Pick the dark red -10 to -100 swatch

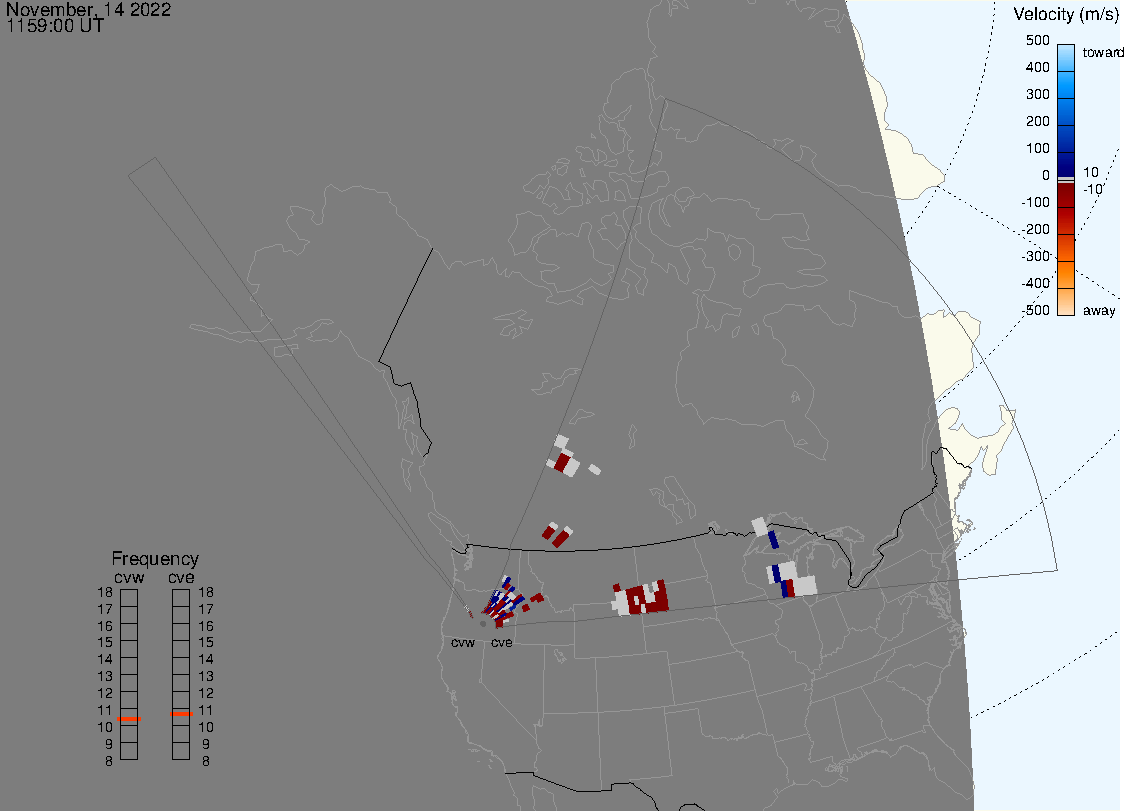point(1066,195)
